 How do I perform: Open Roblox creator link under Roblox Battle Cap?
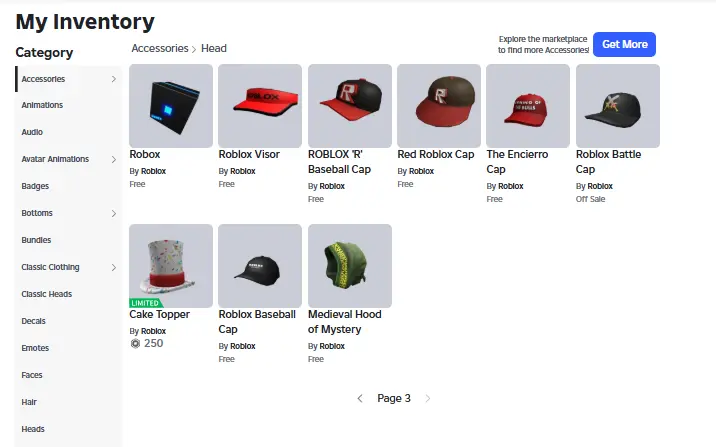(600, 186)
